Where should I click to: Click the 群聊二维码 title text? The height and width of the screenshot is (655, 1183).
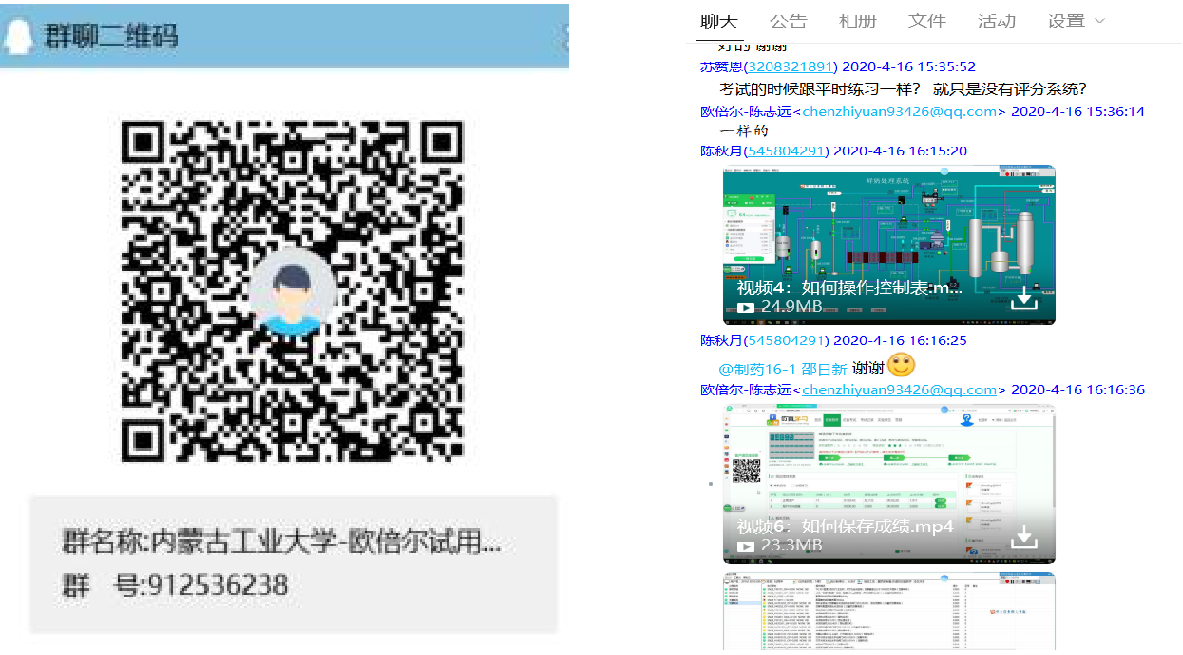[x=112, y=36]
